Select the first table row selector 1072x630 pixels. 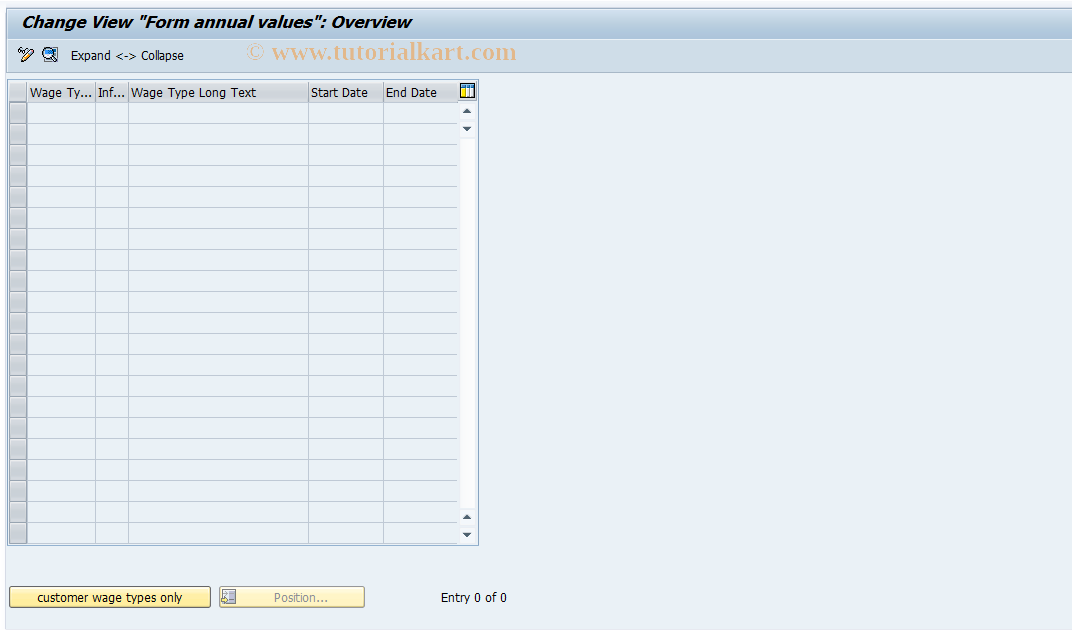[x=18, y=113]
